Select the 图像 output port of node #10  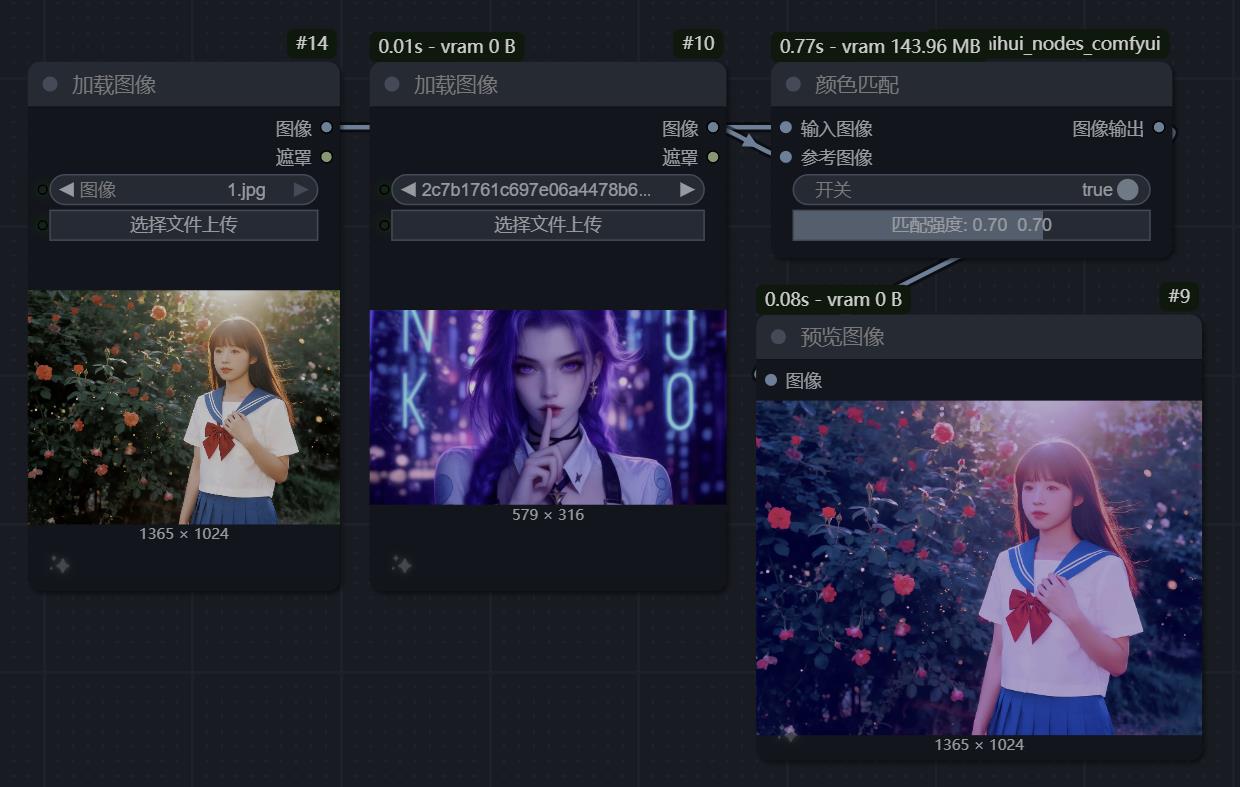click(713, 128)
